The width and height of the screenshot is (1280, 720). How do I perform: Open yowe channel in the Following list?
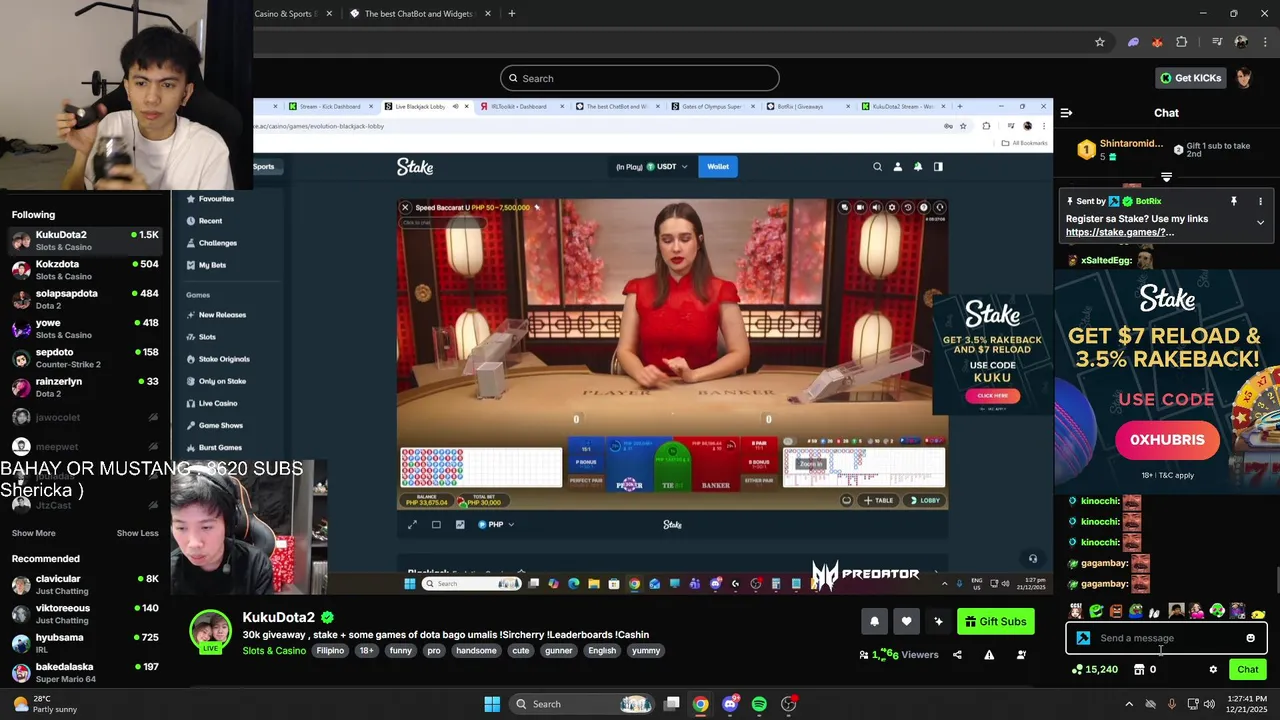85,328
